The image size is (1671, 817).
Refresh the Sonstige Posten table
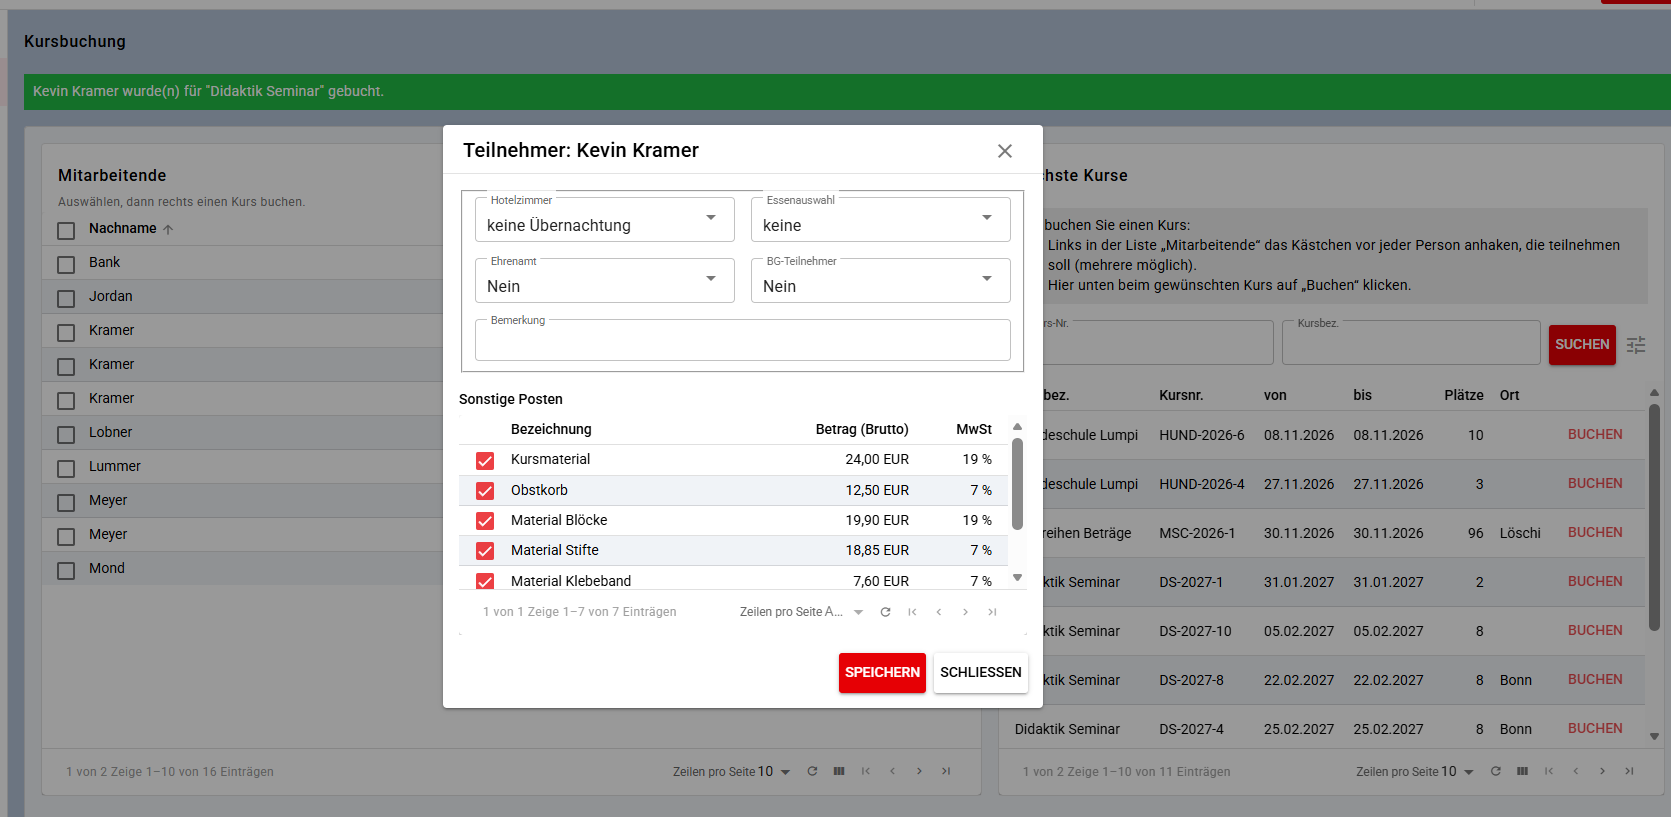pyautogui.click(x=885, y=612)
